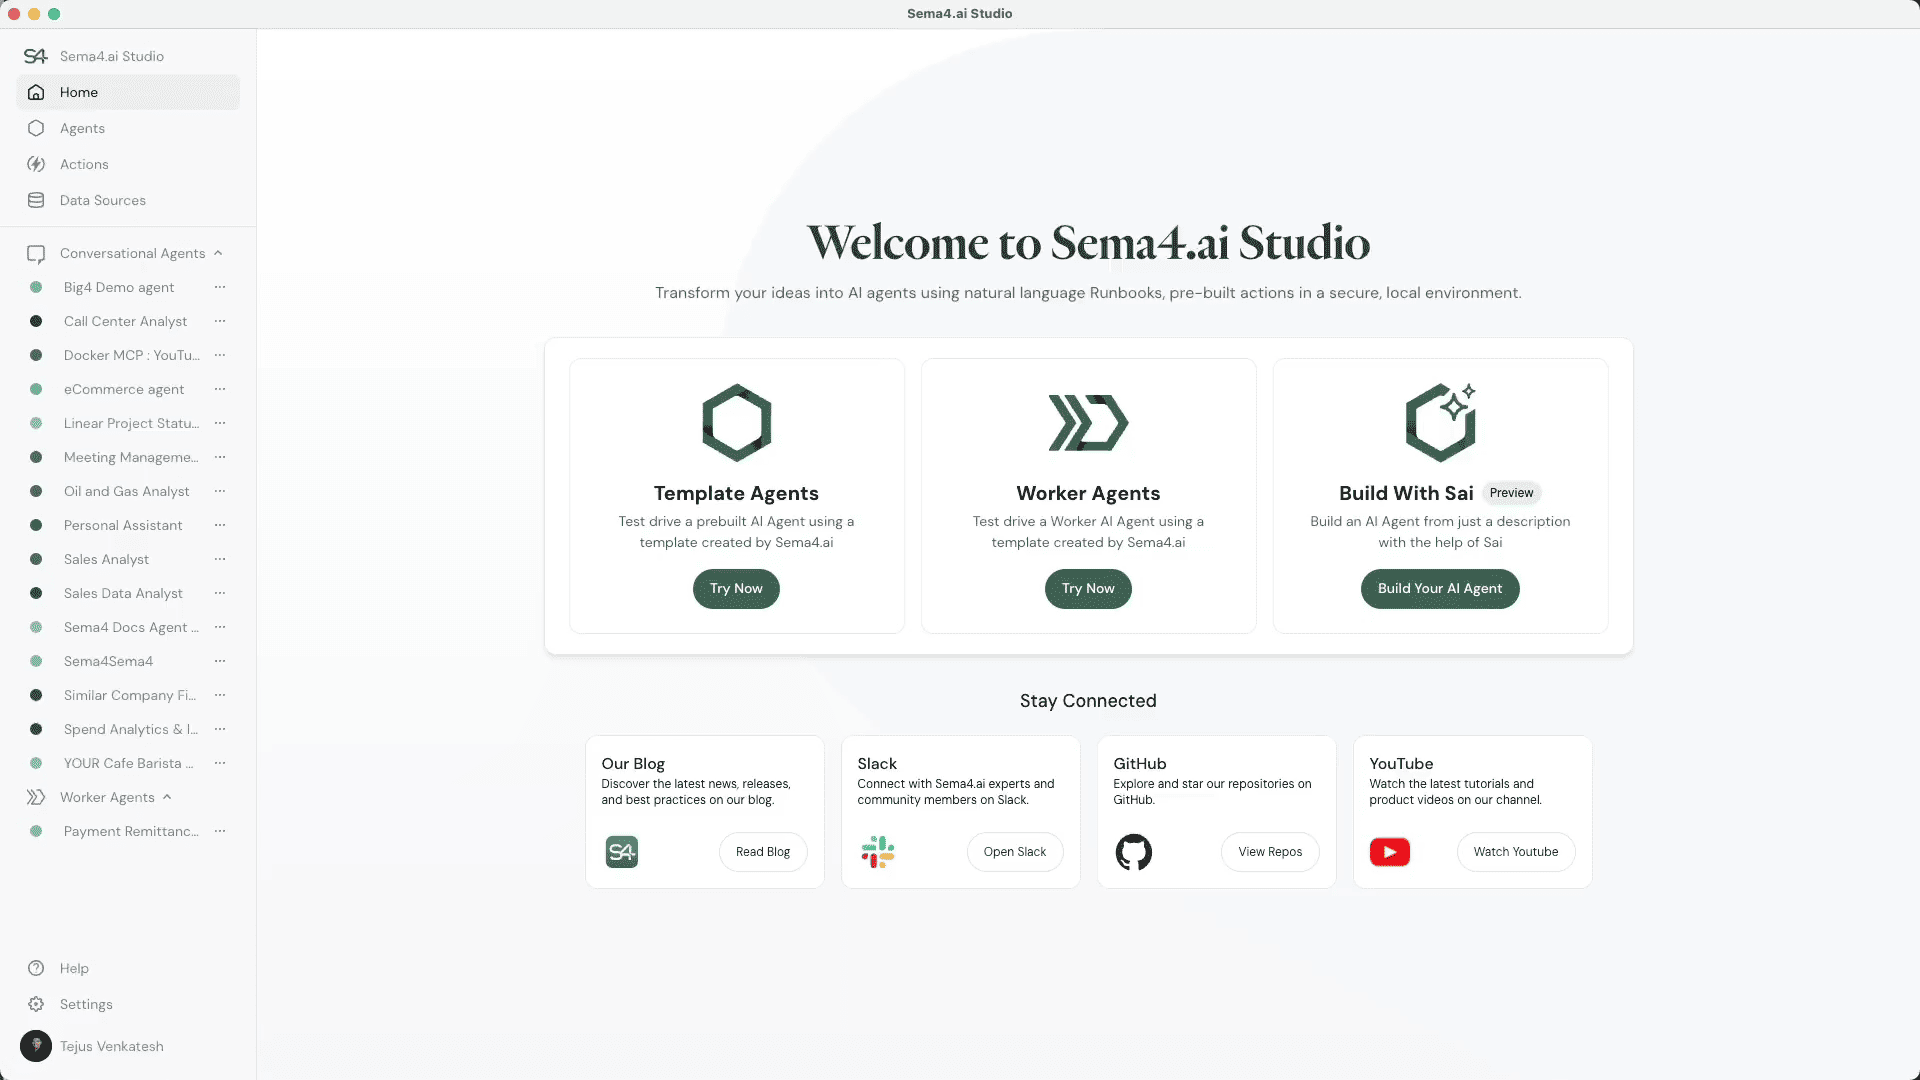The height and width of the screenshot is (1080, 1920).
Task: Collapse the Conversational Agents section
Action: click(218, 253)
